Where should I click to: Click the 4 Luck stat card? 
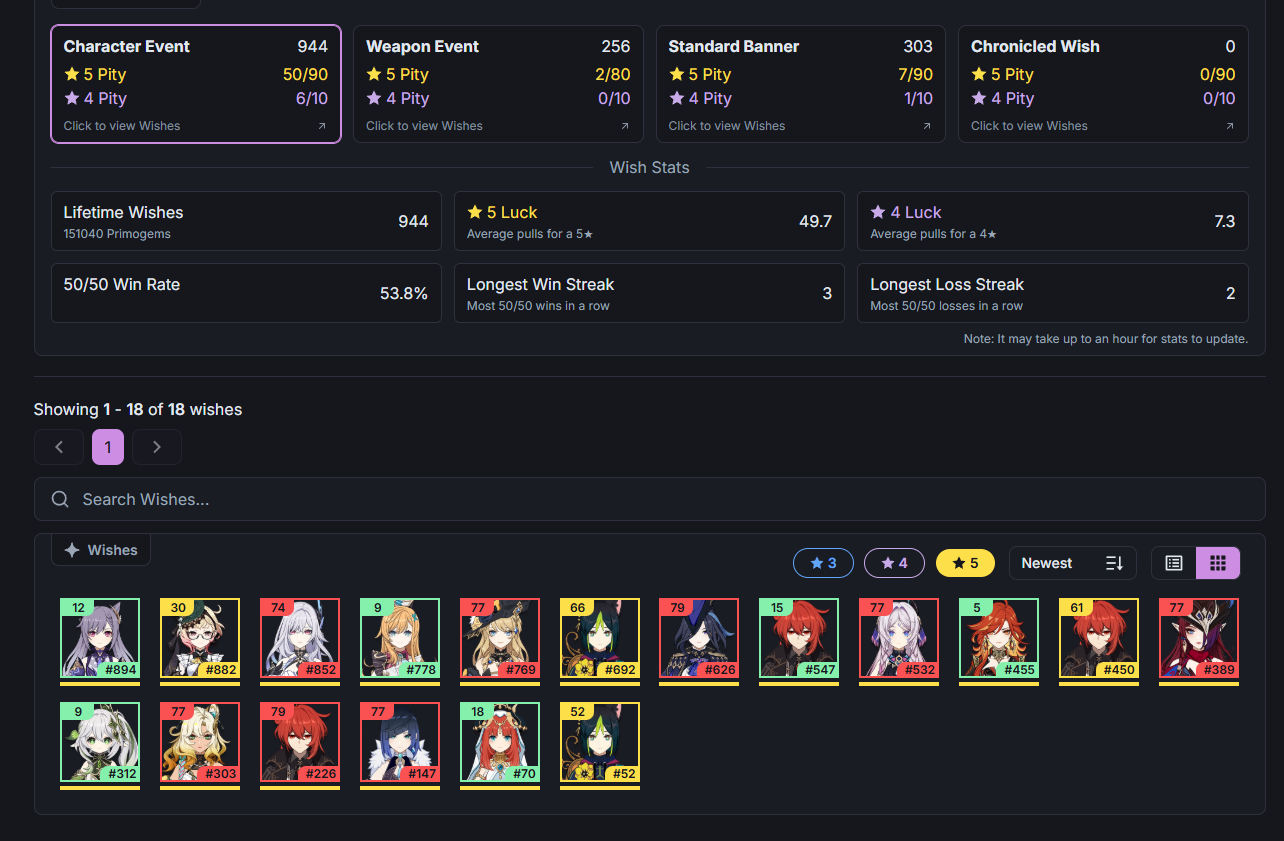[x=1053, y=221]
